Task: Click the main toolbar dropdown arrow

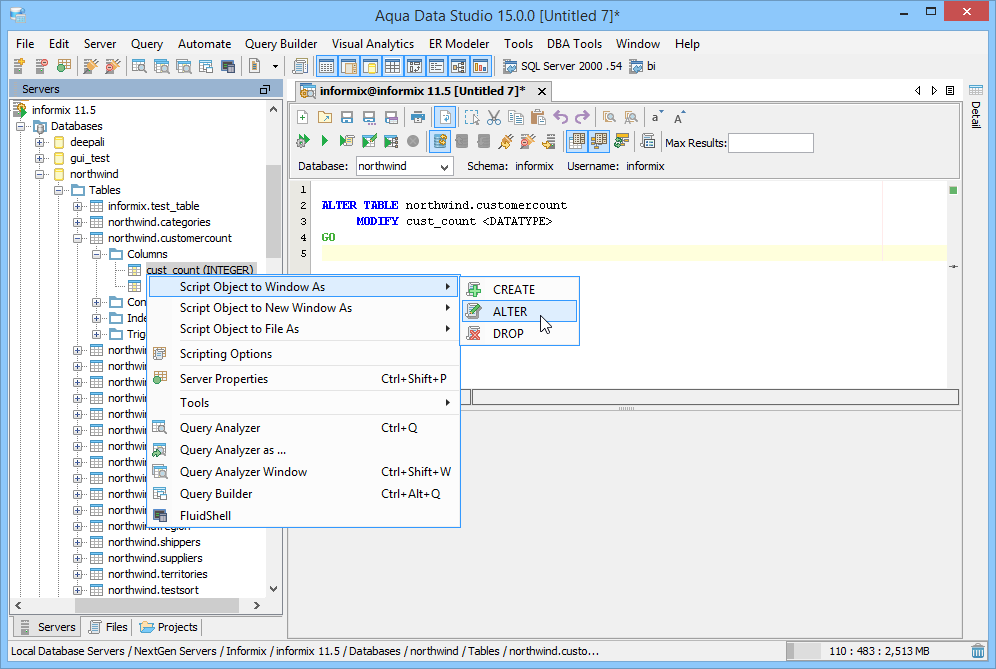Action: [x=275, y=66]
